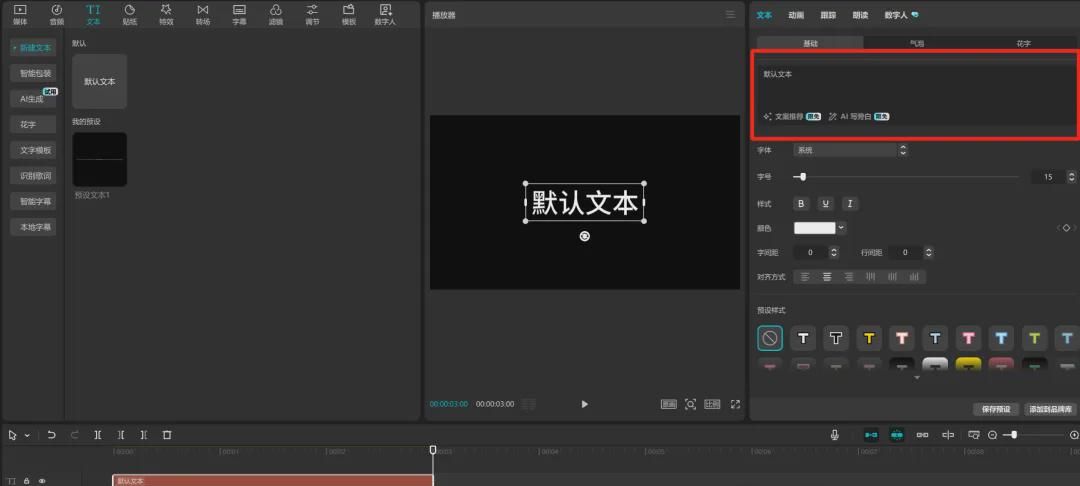Click the undo arrow in timeline toolbar
Image resolution: width=1080 pixels, height=486 pixels.
(51, 435)
